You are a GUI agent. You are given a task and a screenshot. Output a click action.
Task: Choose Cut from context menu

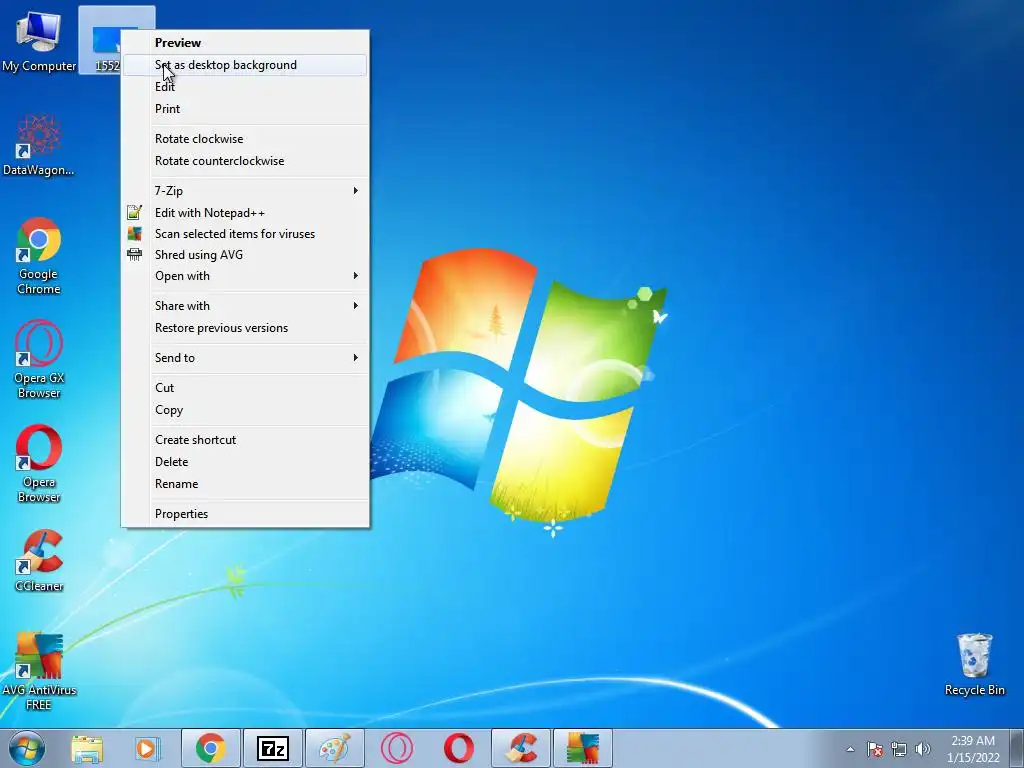point(246,388)
